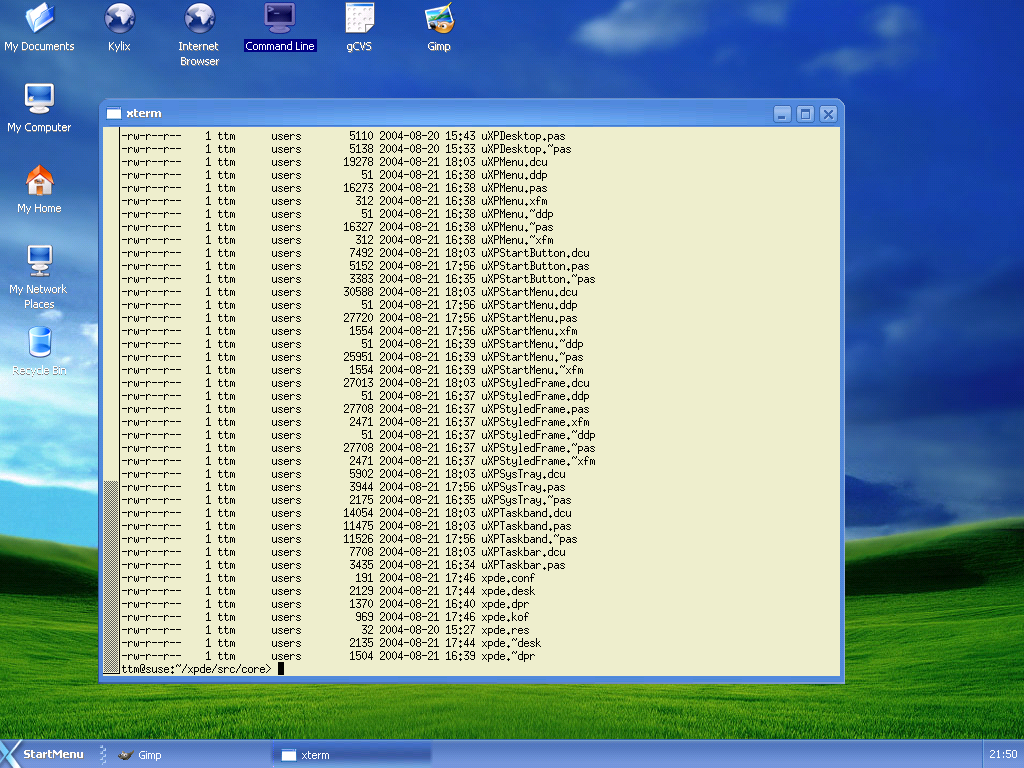Click the uXPStyledFrame.xfm filename

[x=536, y=422]
